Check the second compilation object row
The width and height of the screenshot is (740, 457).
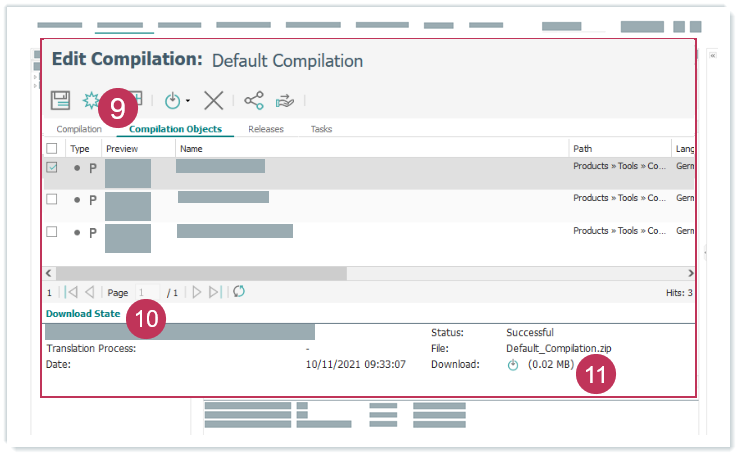pyautogui.click(x=52, y=200)
